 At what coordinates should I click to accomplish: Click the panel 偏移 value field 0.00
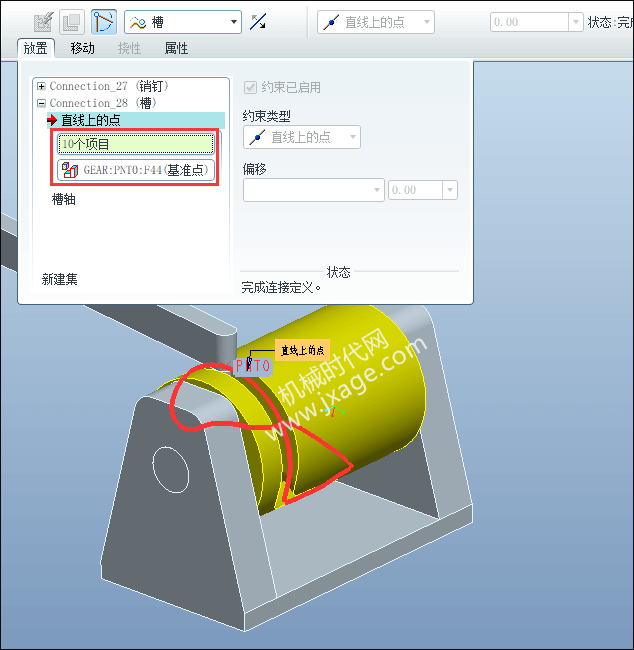point(415,190)
